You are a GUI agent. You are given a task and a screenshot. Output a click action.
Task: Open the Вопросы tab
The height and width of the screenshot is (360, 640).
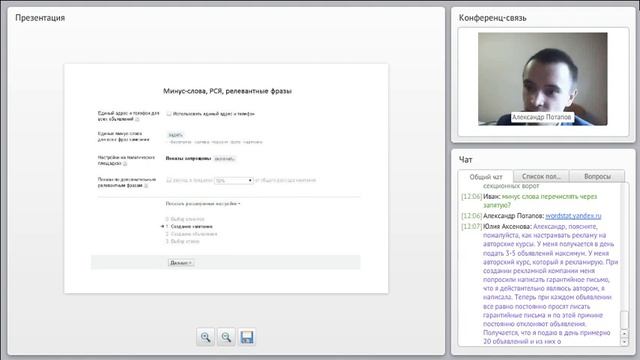(597, 176)
